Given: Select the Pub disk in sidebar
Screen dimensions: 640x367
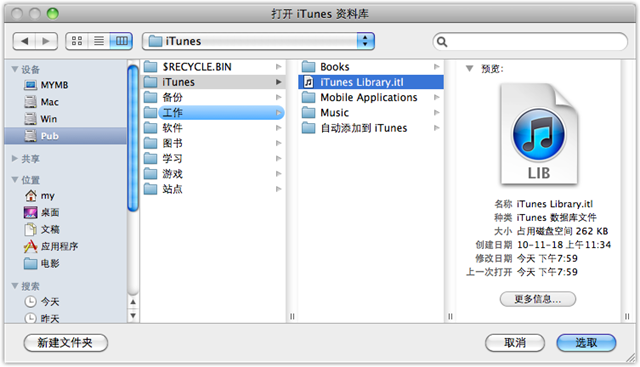Looking at the screenshot, I should point(65,136).
